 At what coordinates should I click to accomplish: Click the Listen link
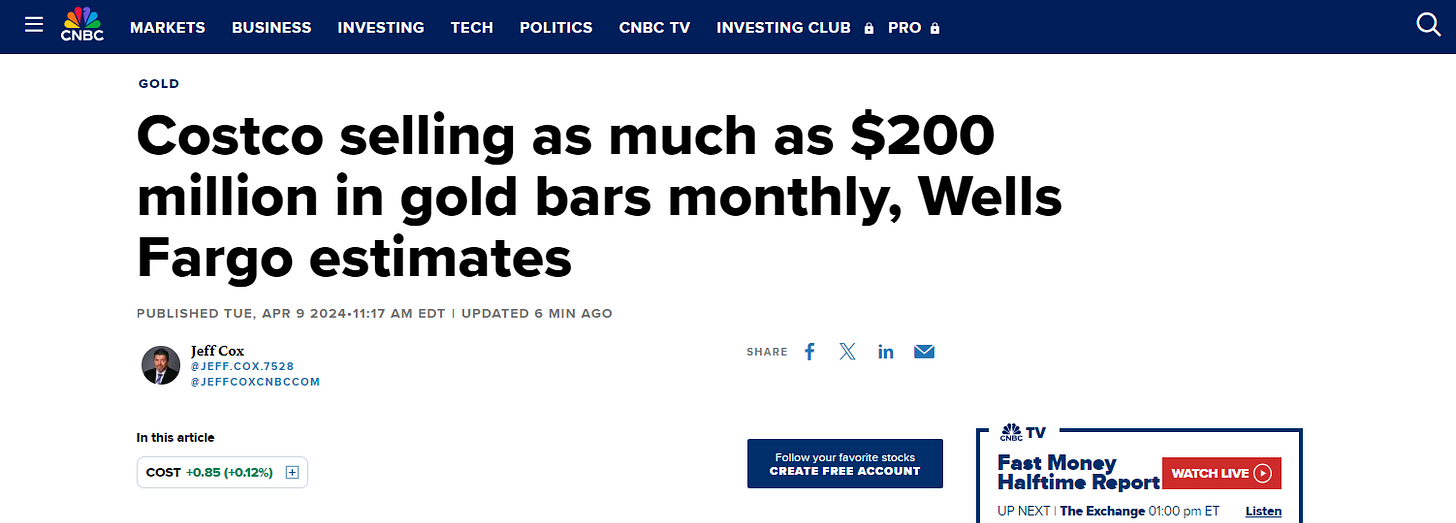(x=1263, y=511)
